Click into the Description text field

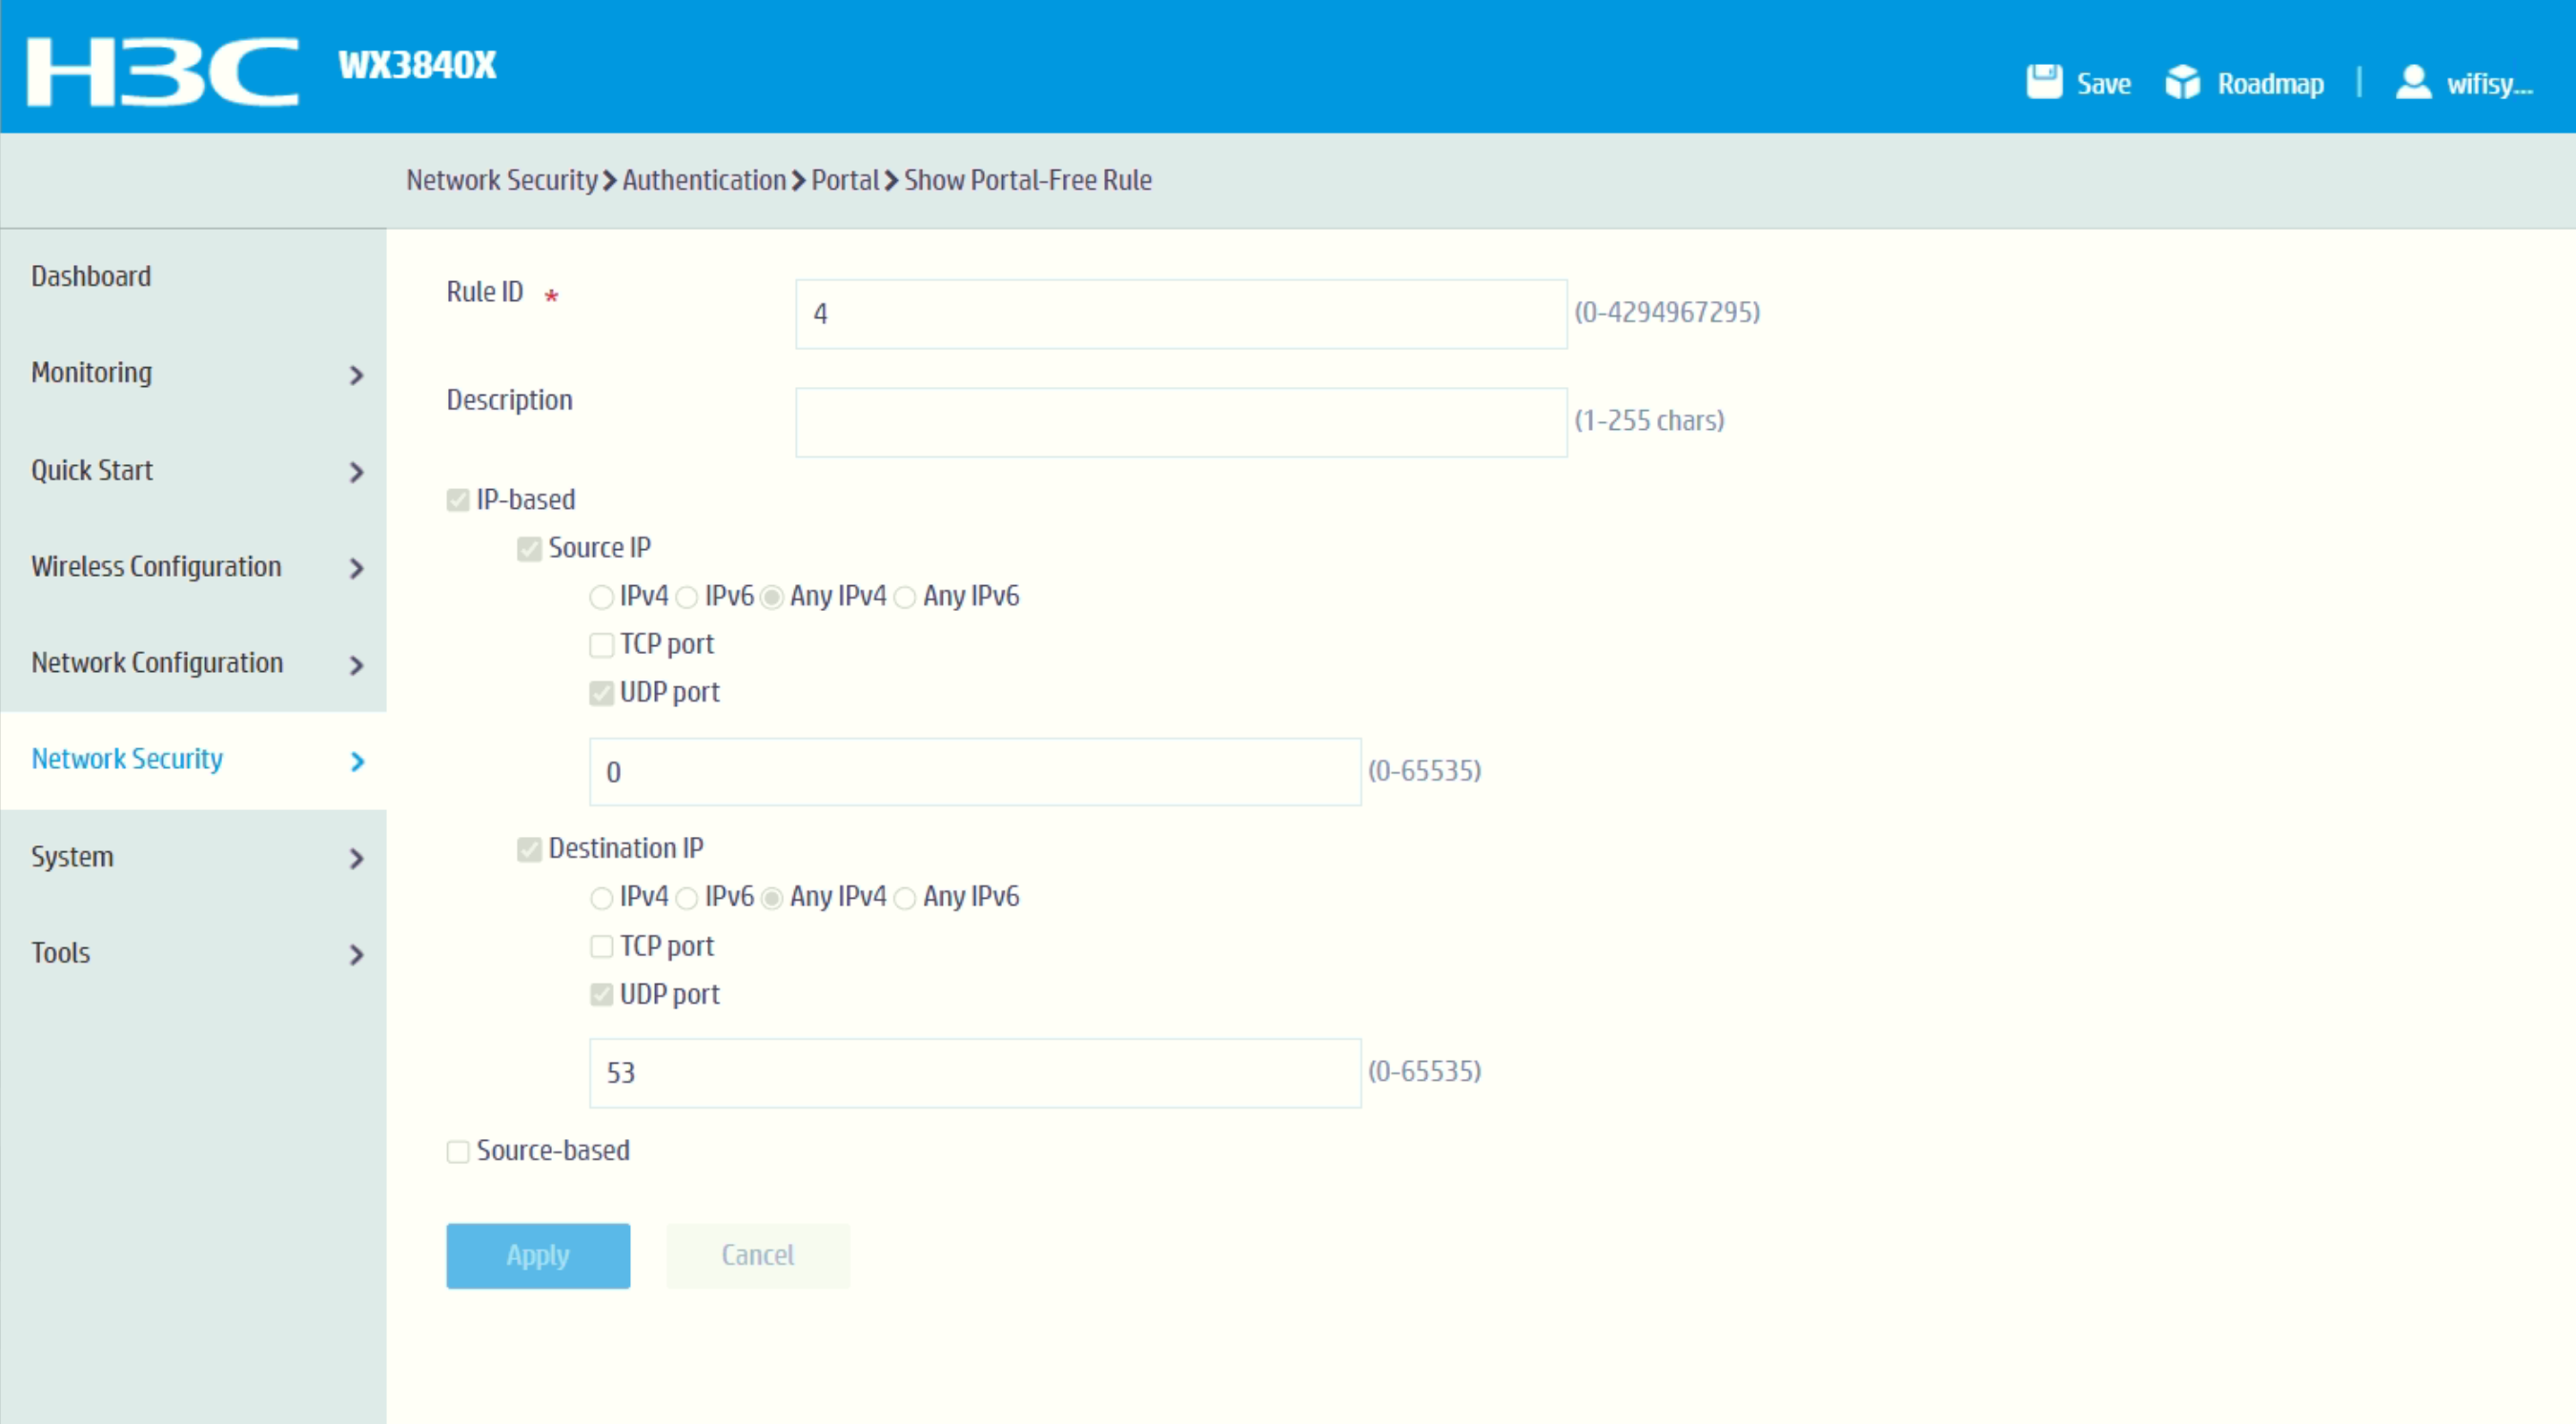[1180, 422]
